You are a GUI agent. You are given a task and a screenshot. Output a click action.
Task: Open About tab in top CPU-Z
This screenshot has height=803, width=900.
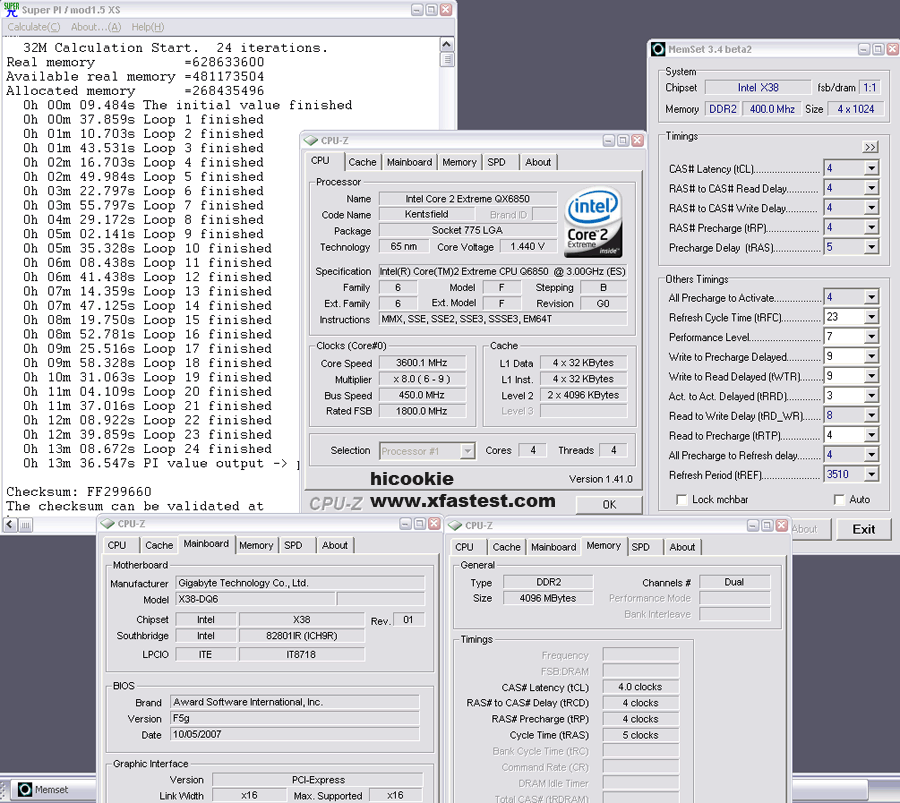(538, 162)
